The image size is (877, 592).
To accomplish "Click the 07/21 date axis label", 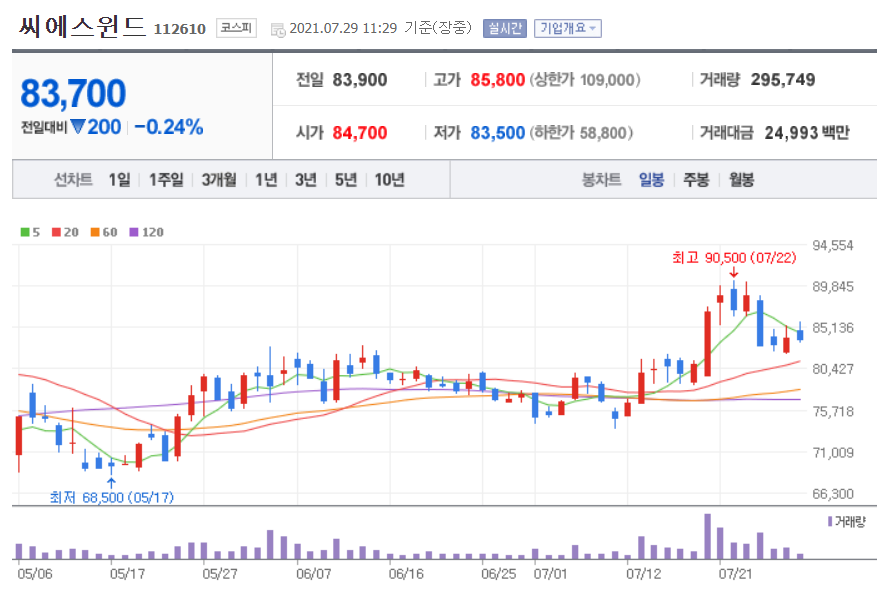I will [x=735, y=574].
